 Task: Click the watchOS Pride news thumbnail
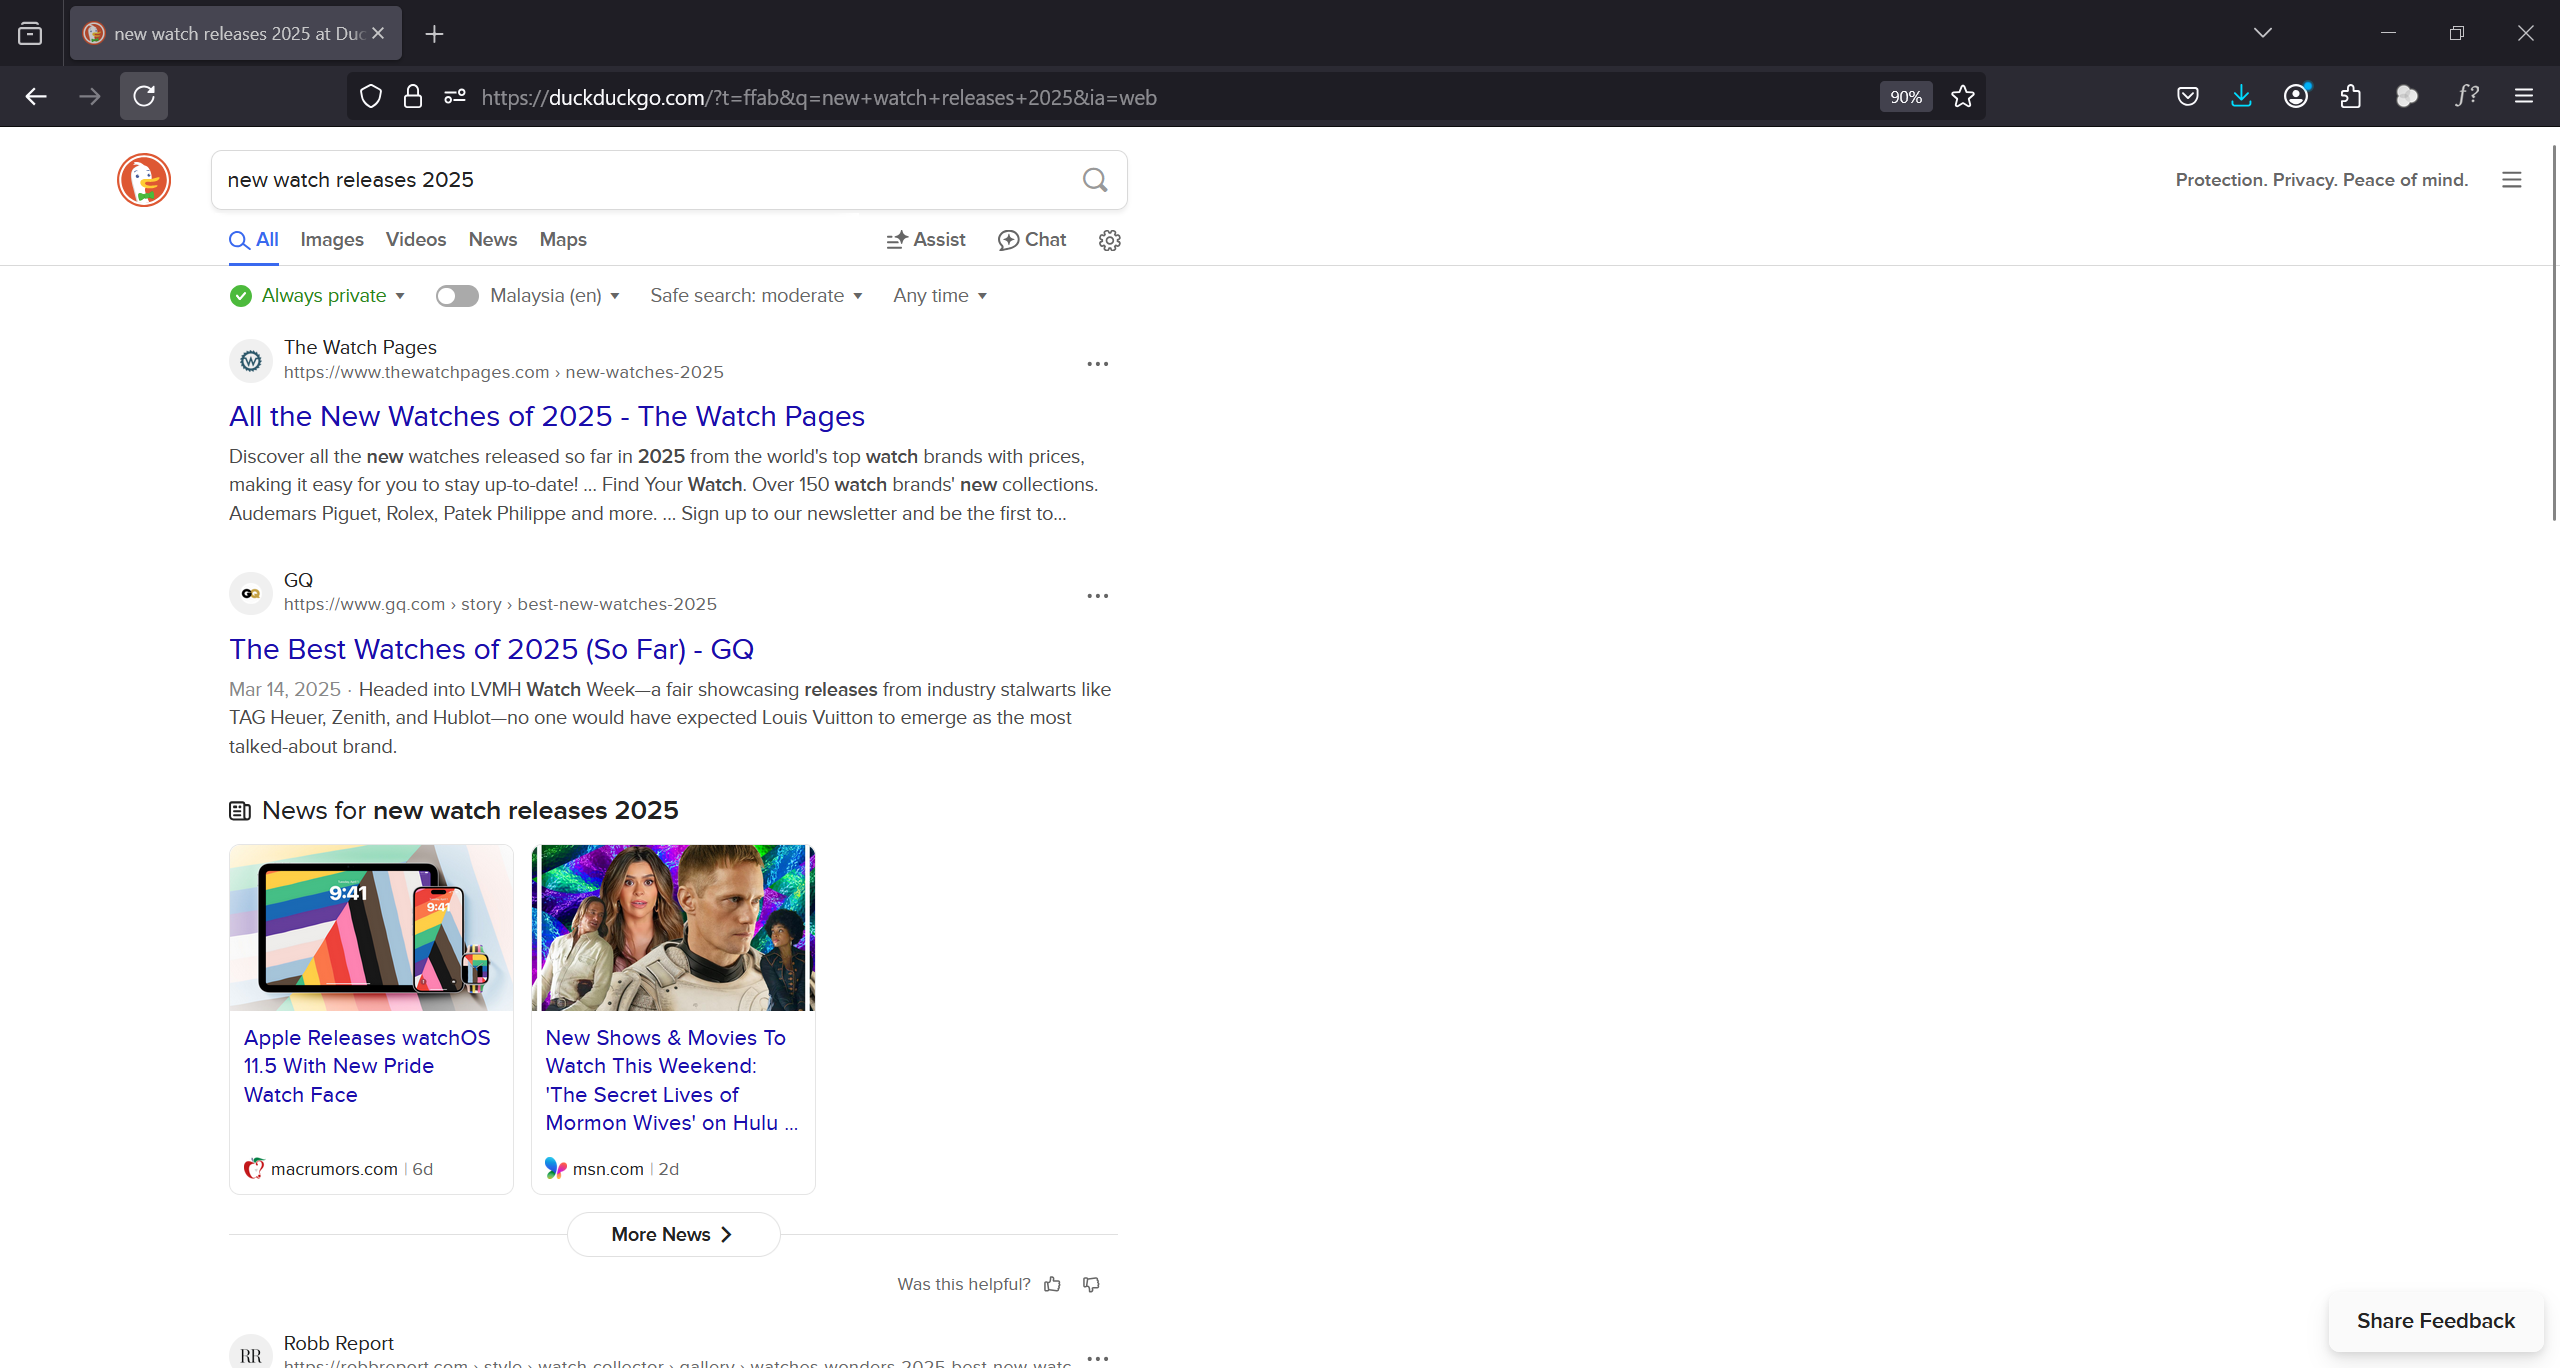(x=371, y=928)
